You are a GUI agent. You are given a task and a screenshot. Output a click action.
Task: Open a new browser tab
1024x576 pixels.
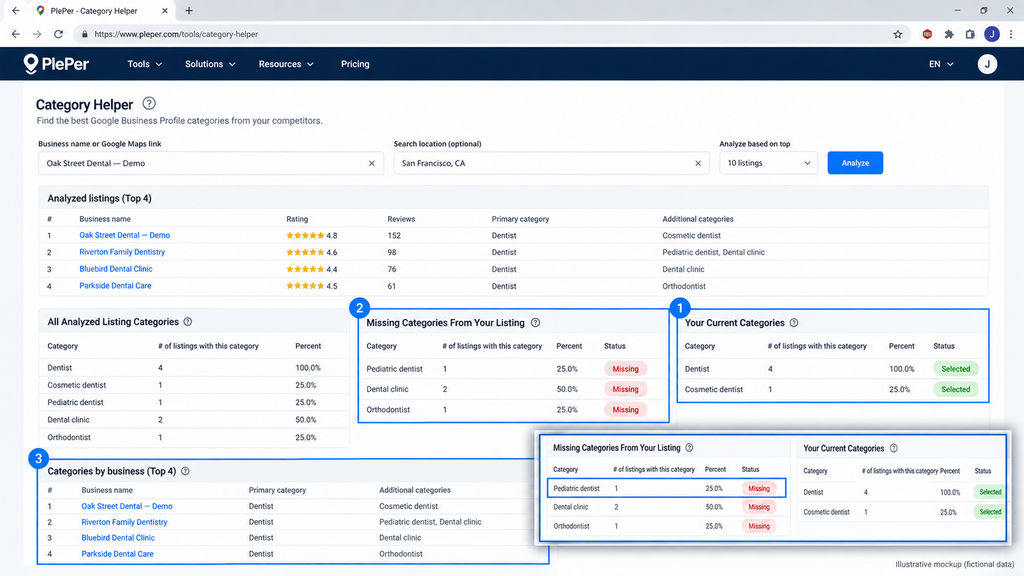189,10
